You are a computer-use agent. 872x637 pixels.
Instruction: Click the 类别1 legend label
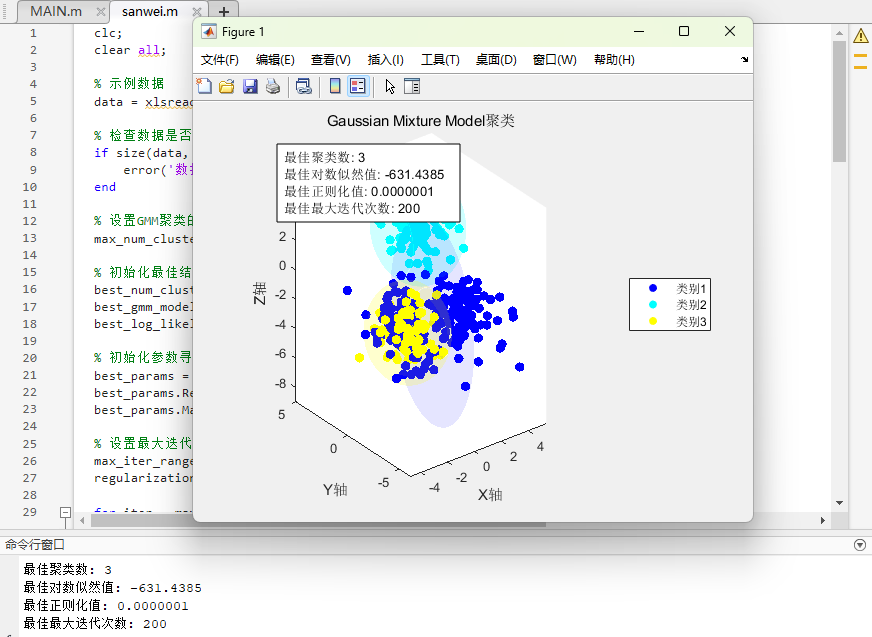[x=691, y=289]
